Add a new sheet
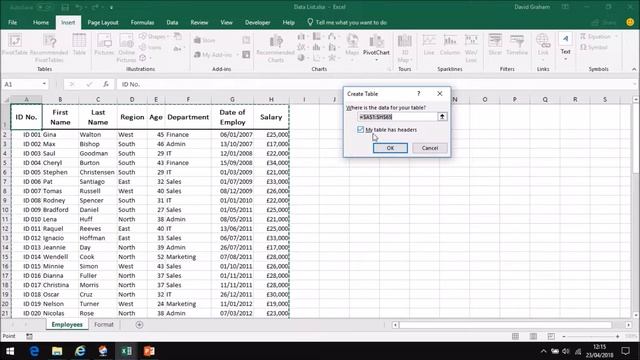 tap(139, 324)
